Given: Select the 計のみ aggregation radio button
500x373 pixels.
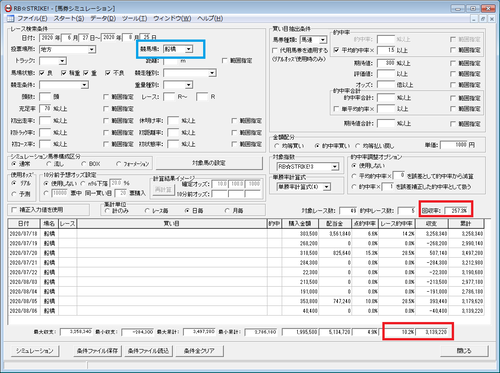Looking at the screenshot, I should 107,211.
